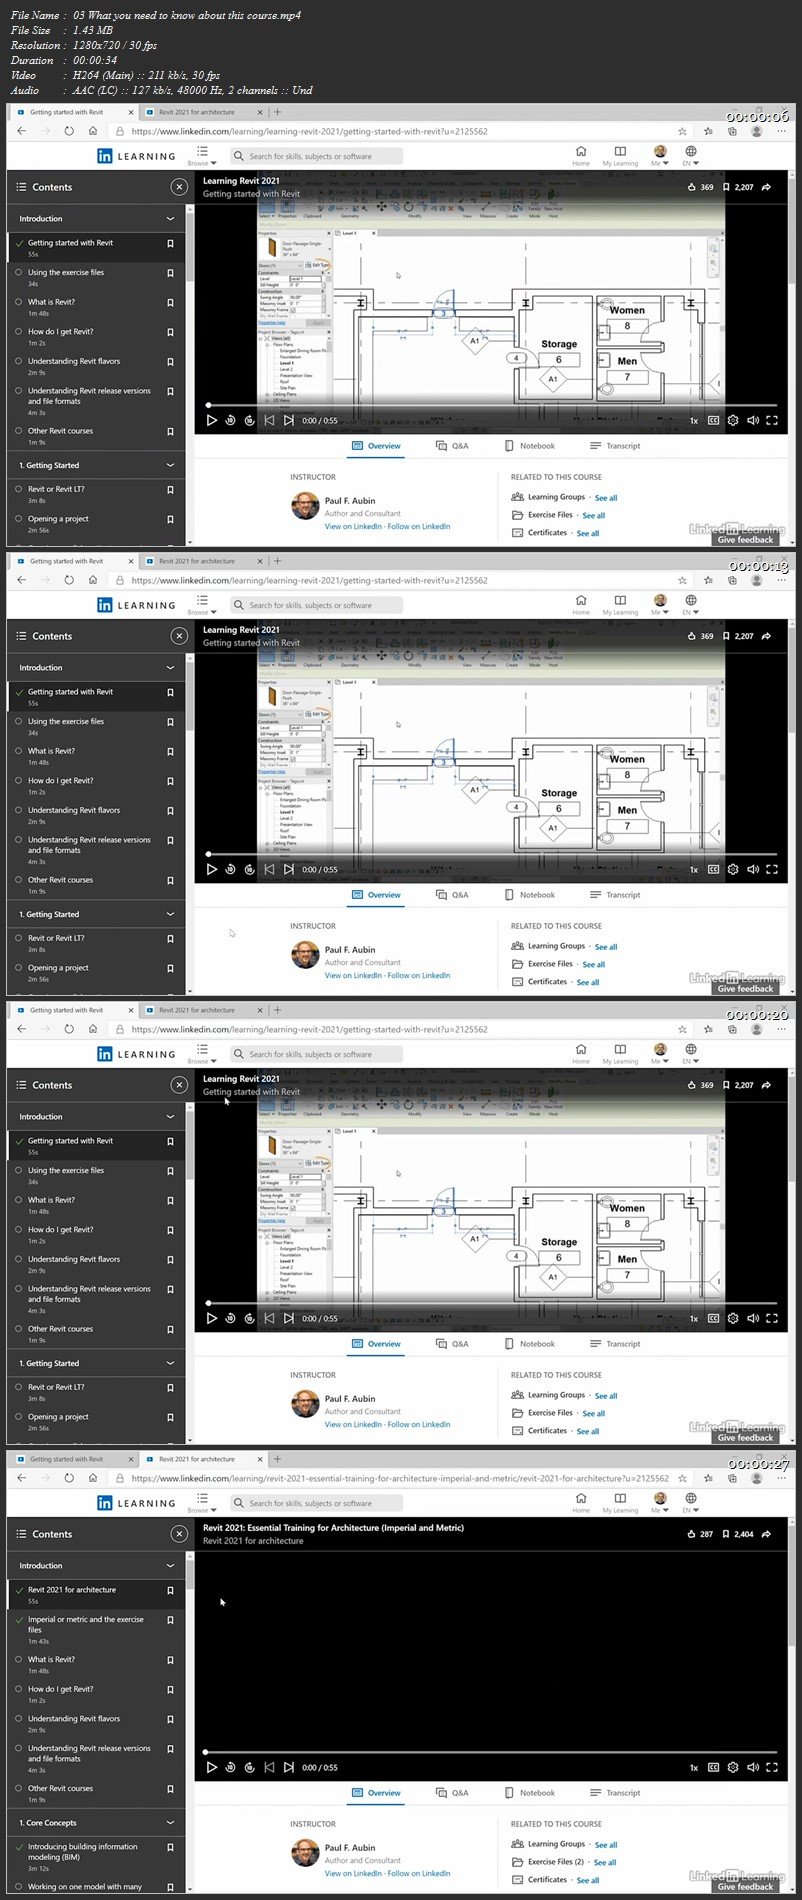Bookmark 'Other Revit courses' in the 00:00:20 frame
This screenshot has width=802, height=1900.
(x=170, y=1330)
